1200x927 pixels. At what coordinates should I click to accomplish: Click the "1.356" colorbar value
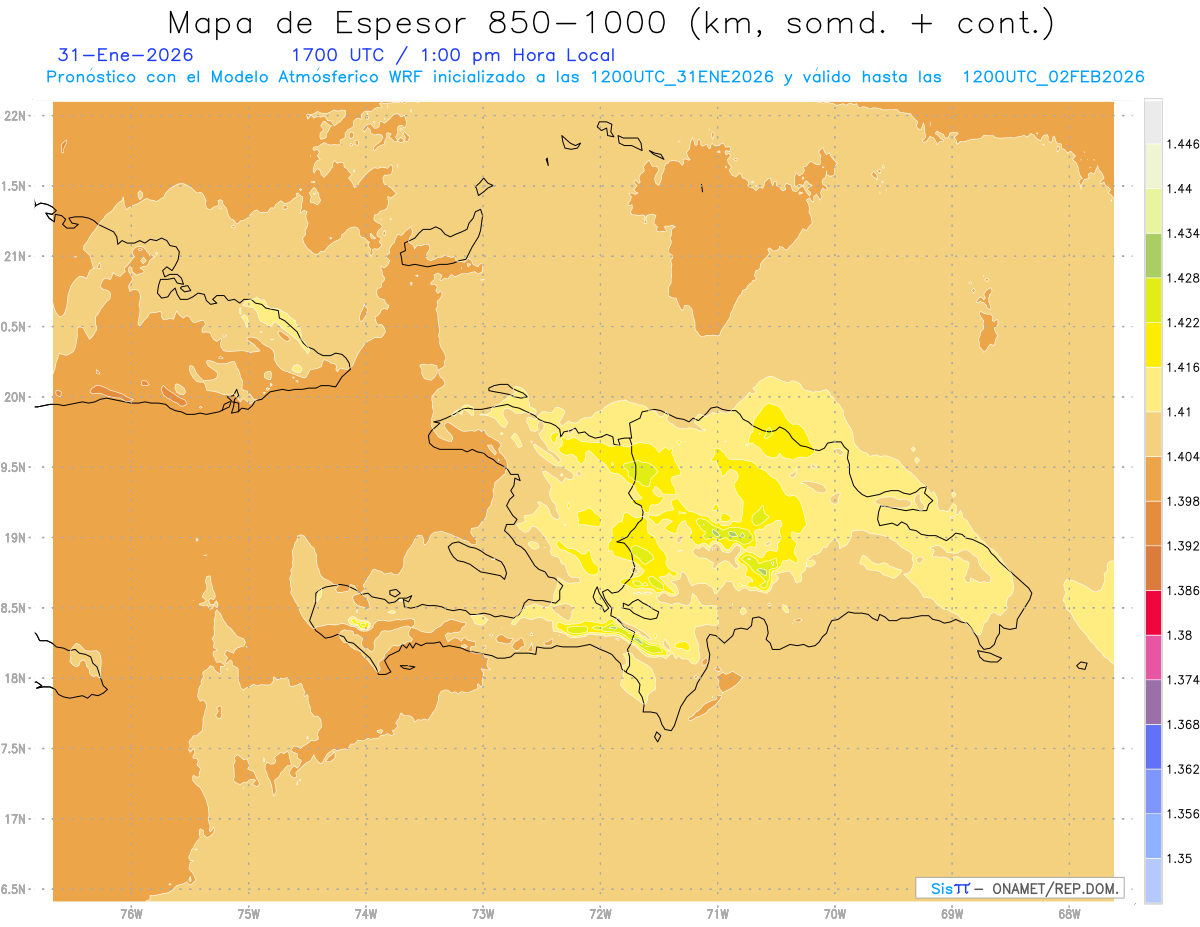tap(1182, 814)
